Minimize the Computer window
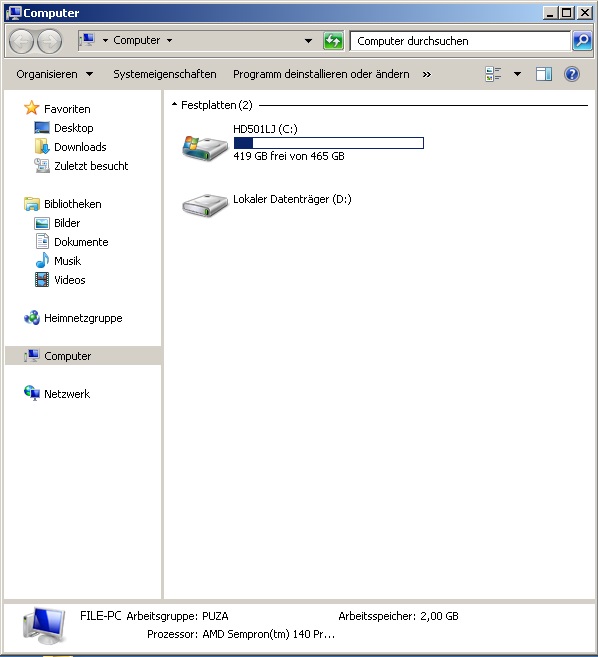The width and height of the screenshot is (598, 657). pos(550,13)
